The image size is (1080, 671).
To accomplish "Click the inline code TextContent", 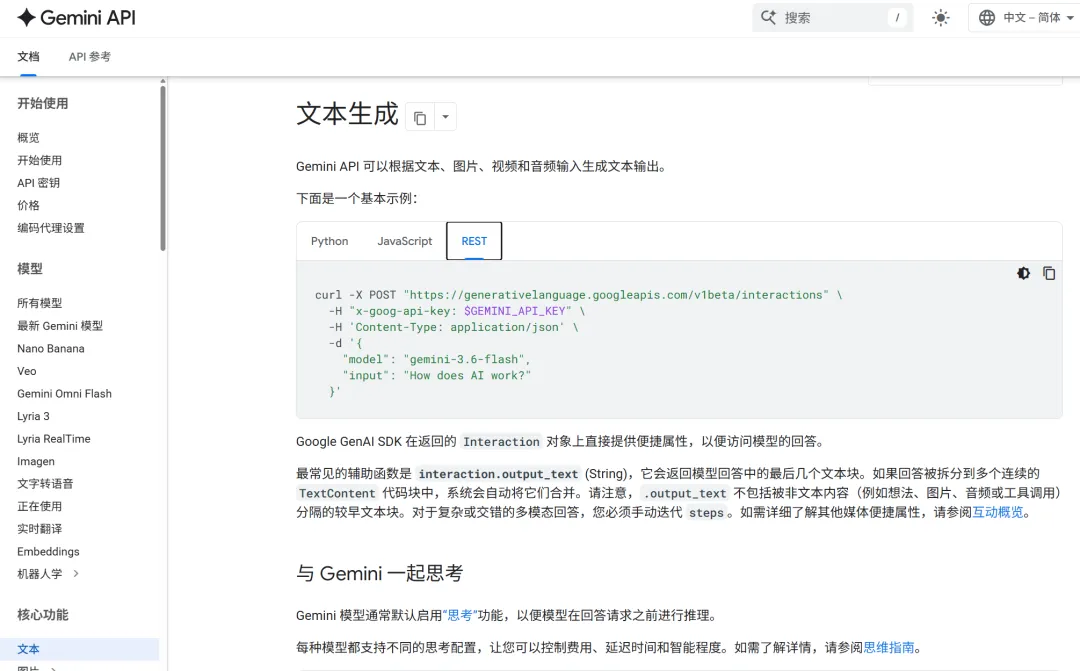I will (337, 493).
